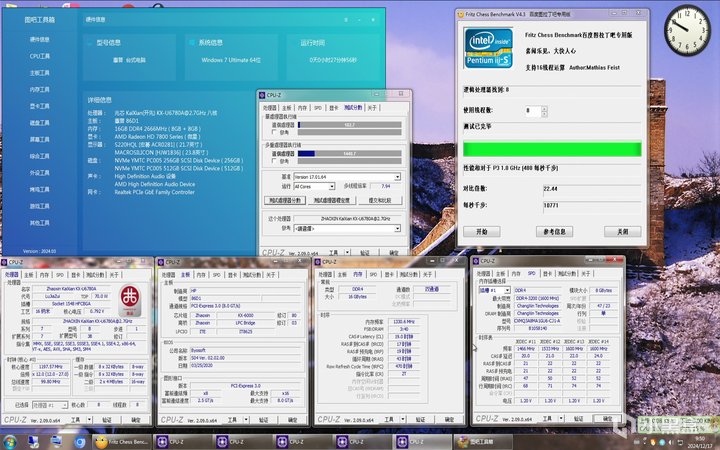Select 内存工具 in 图吧工具箱 sidebar
Screen dimensions: 720x450
click(39, 90)
